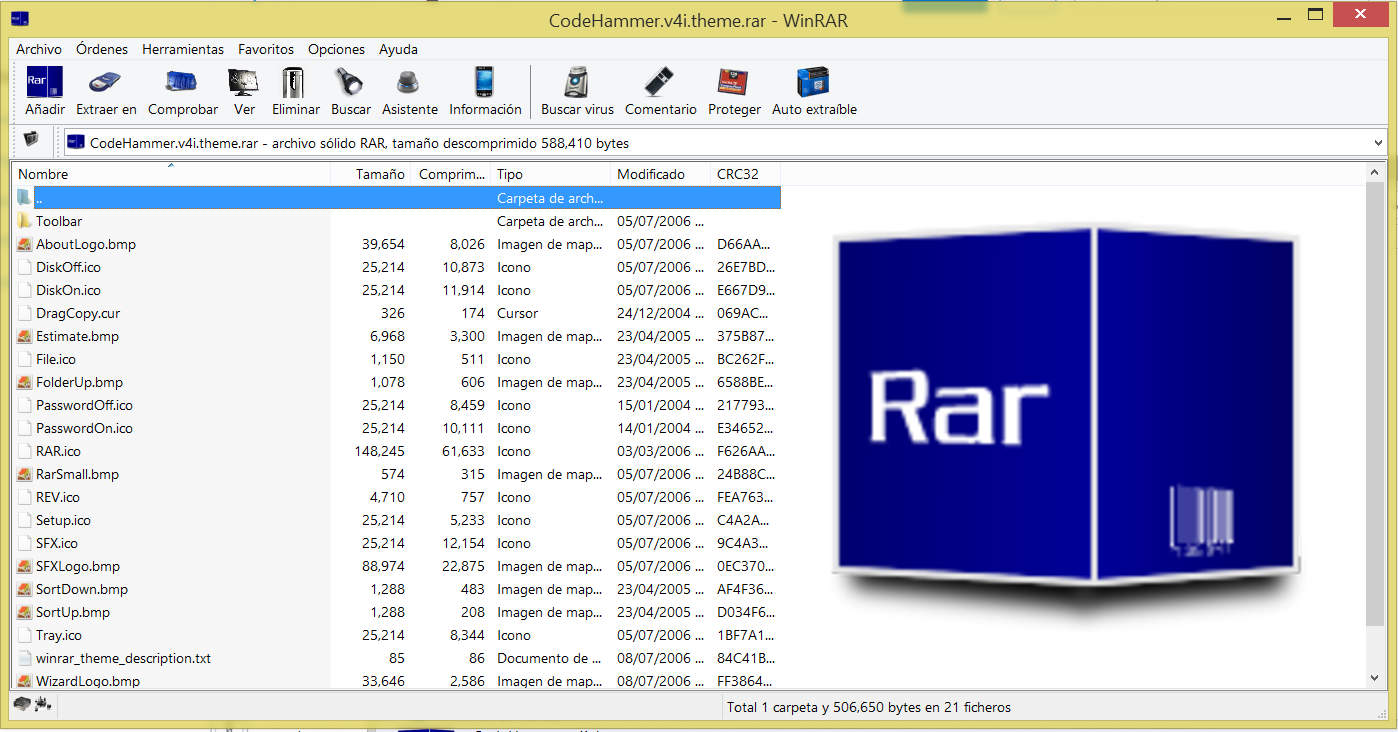Click the Buscar virus icon
This screenshot has width=1398, height=732.
[x=577, y=82]
